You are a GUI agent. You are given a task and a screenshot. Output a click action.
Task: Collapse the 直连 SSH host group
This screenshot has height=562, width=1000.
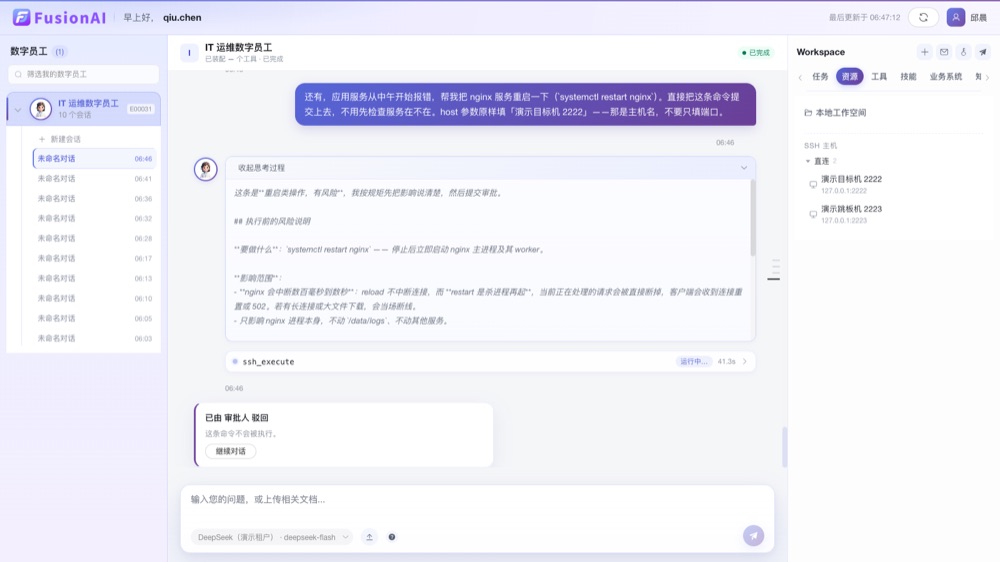click(x=807, y=161)
